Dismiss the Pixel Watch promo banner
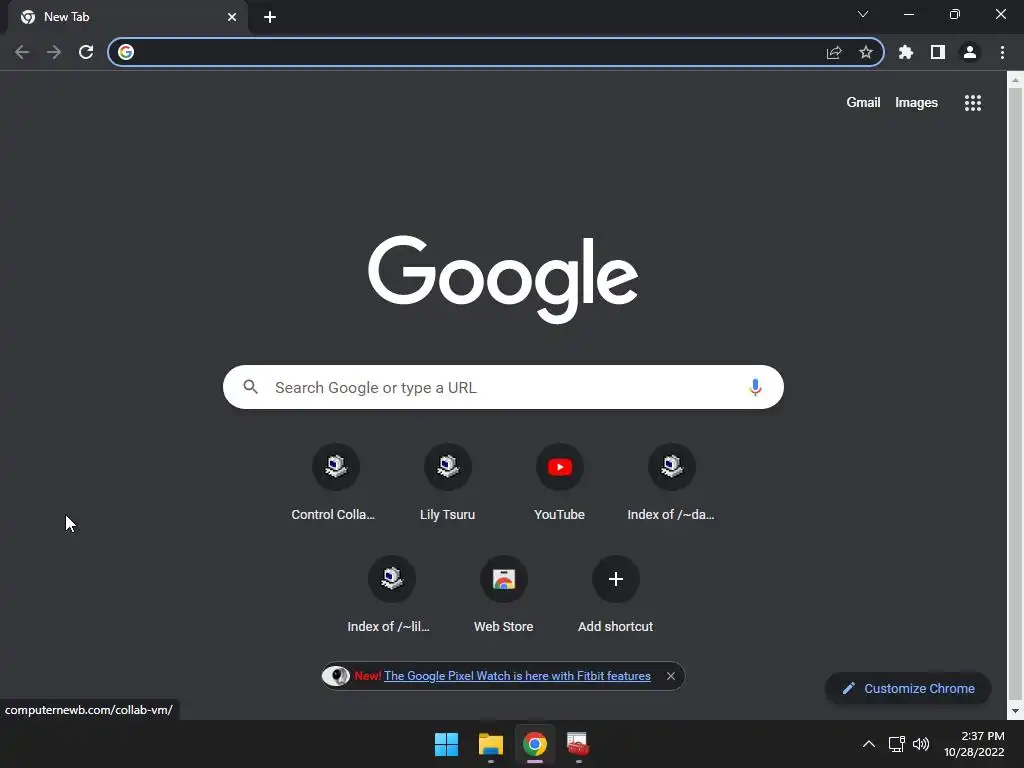 point(671,676)
